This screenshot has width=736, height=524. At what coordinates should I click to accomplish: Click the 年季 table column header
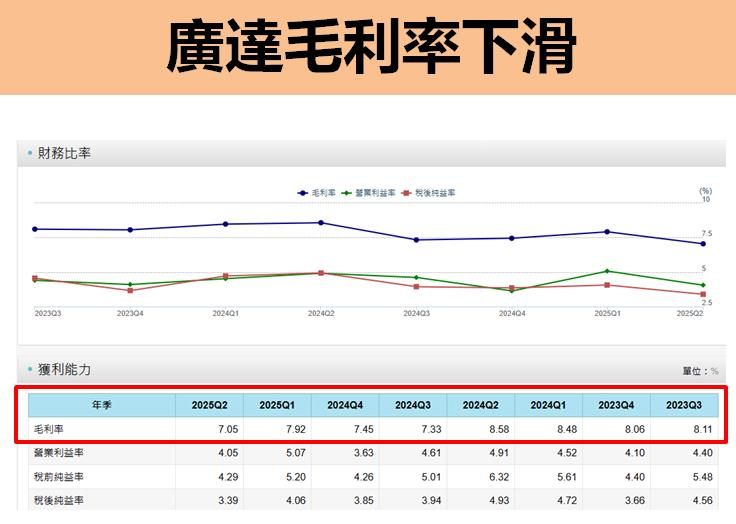102,405
